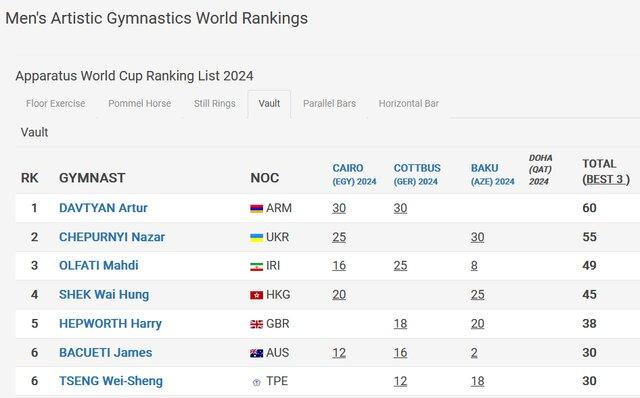Open CHEPURNYI Nazar's profile link

coord(112,237)
